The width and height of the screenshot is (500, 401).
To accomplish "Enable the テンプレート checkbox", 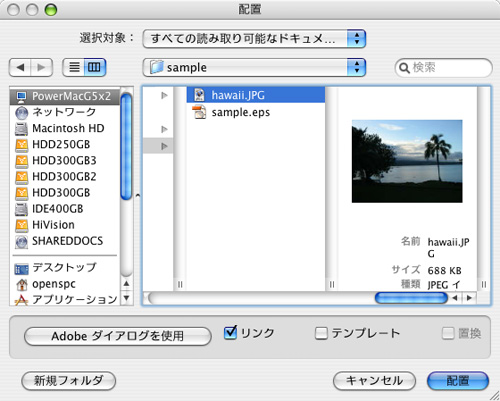I will [x=321, y=333].
